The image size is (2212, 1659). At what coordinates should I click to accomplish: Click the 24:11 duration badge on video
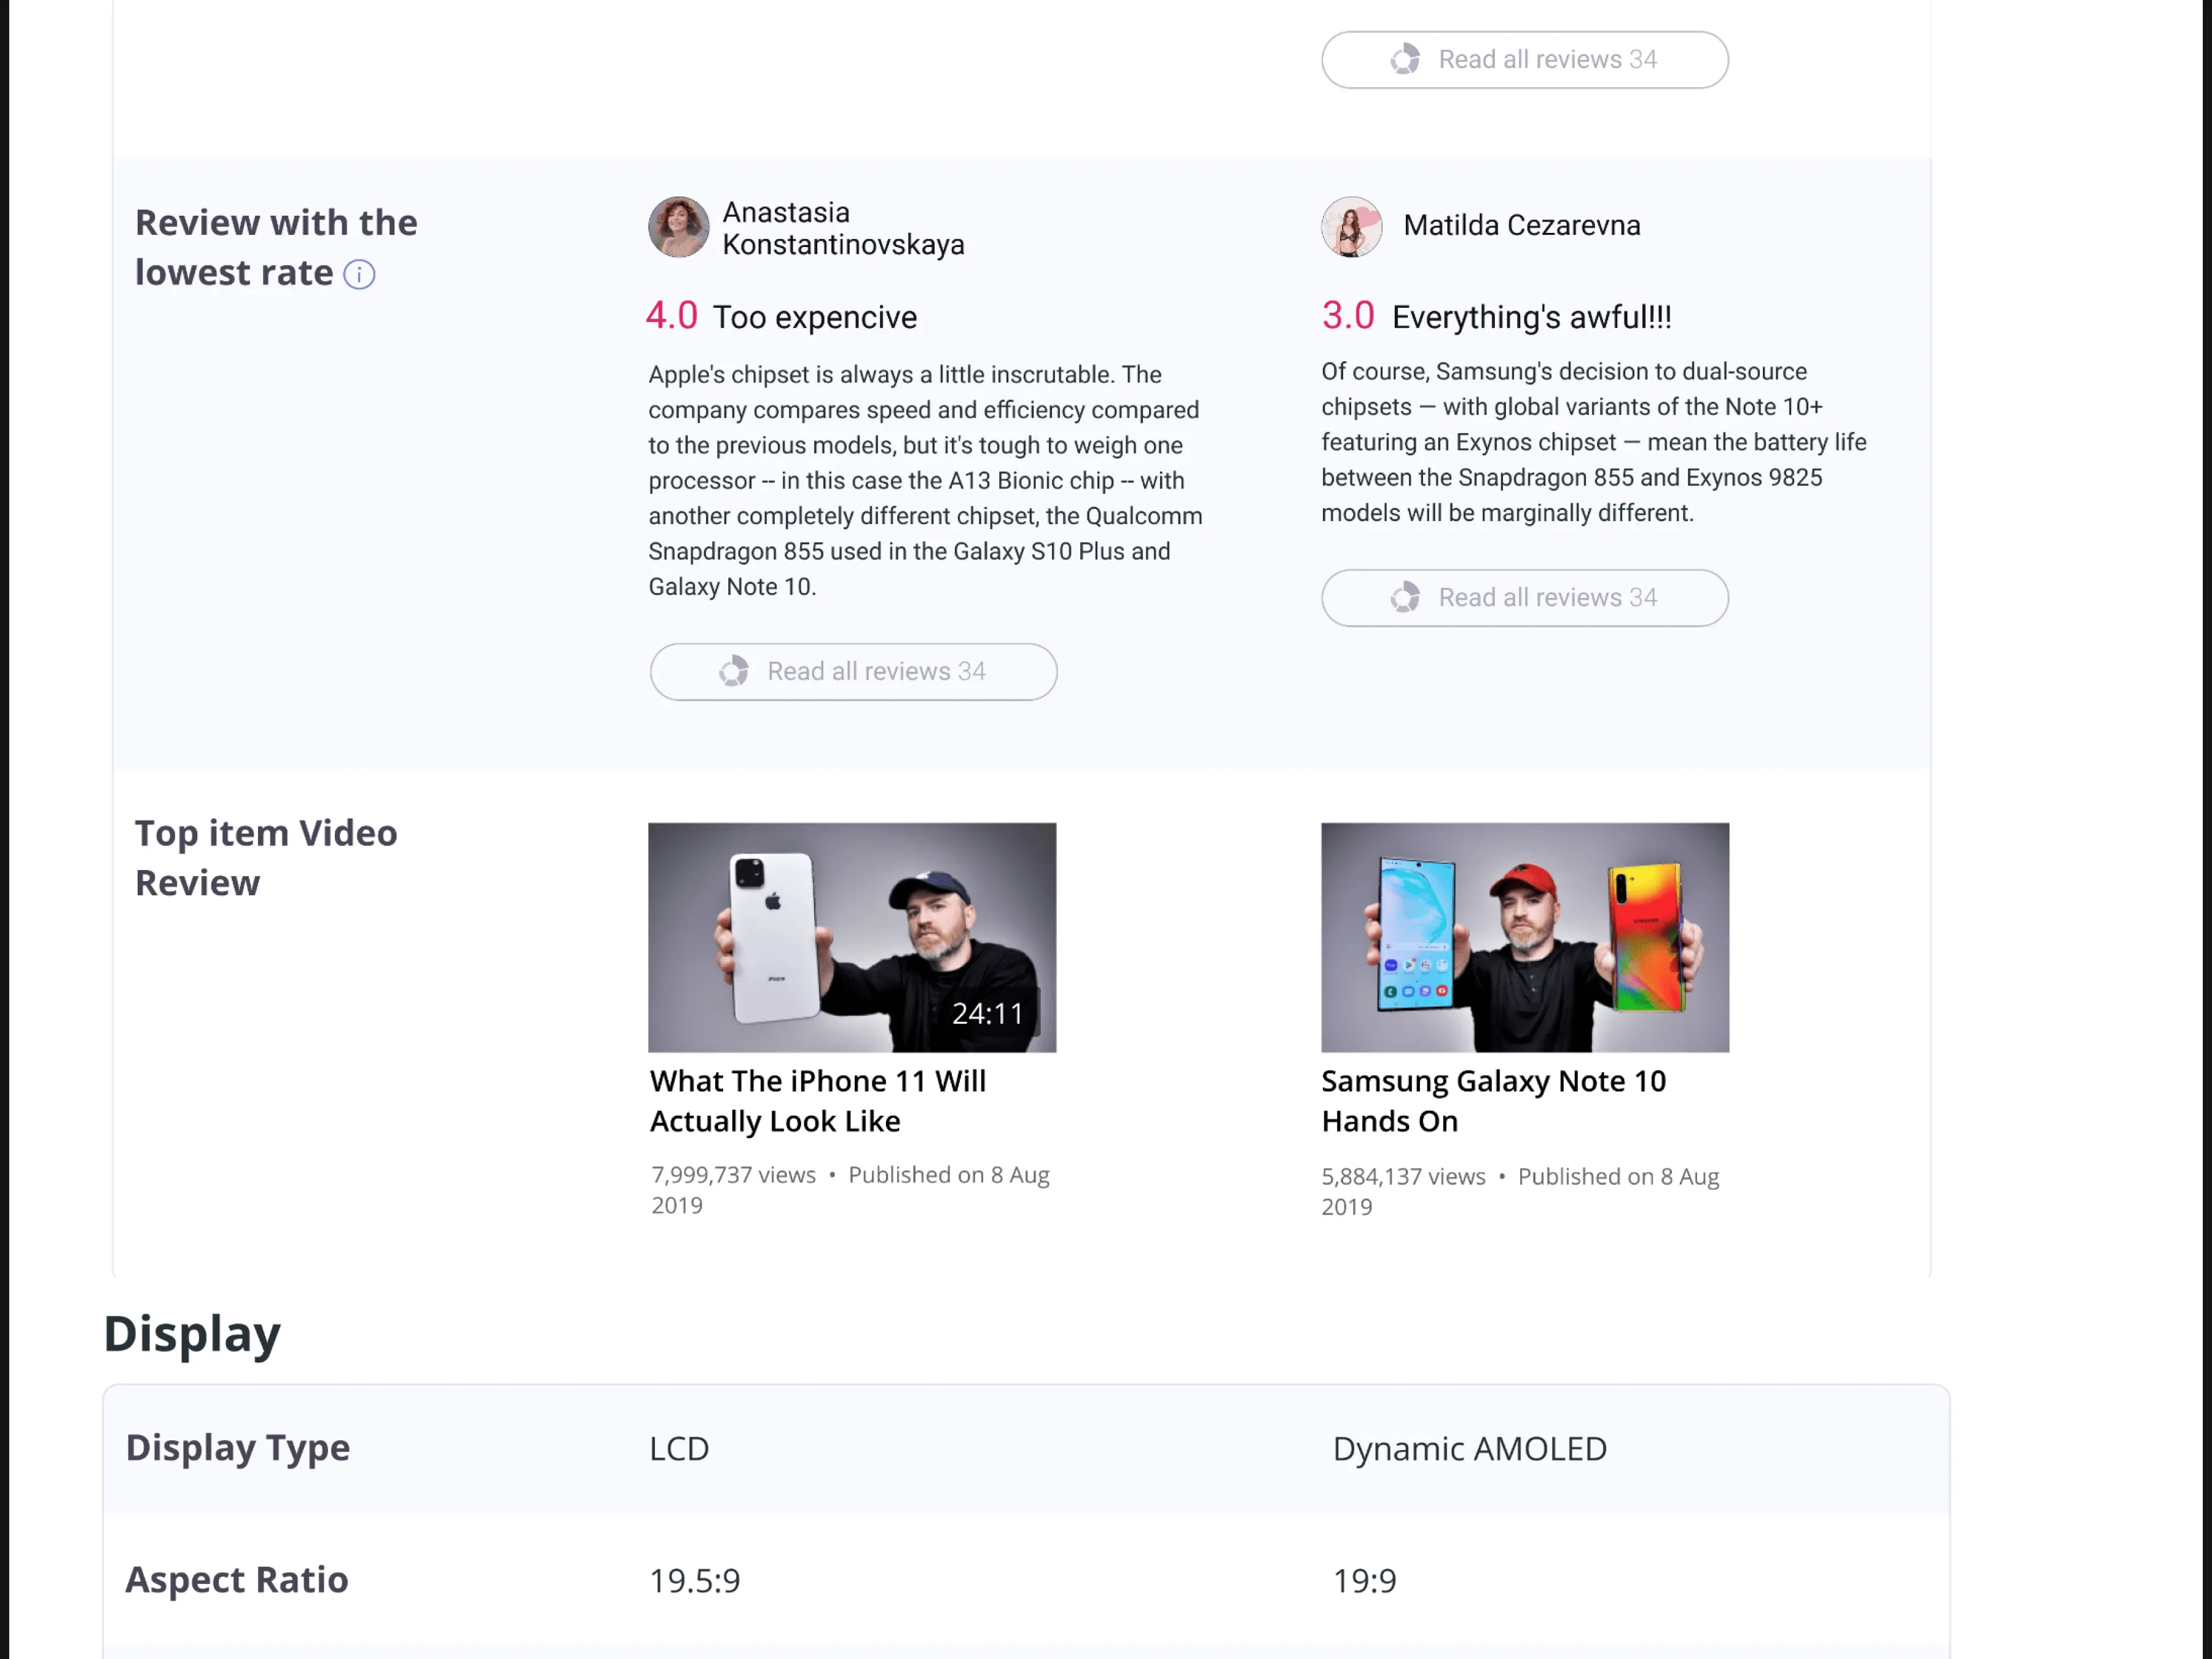987,1014
